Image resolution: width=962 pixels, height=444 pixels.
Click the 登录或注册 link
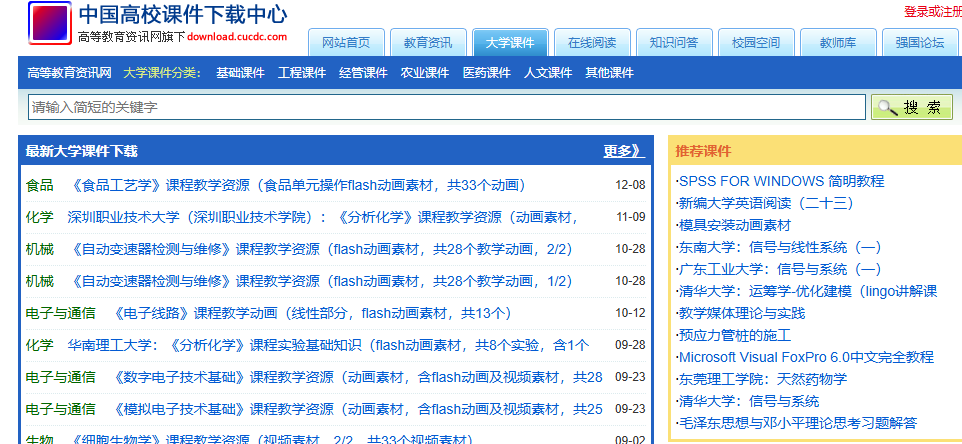(932, 12)
